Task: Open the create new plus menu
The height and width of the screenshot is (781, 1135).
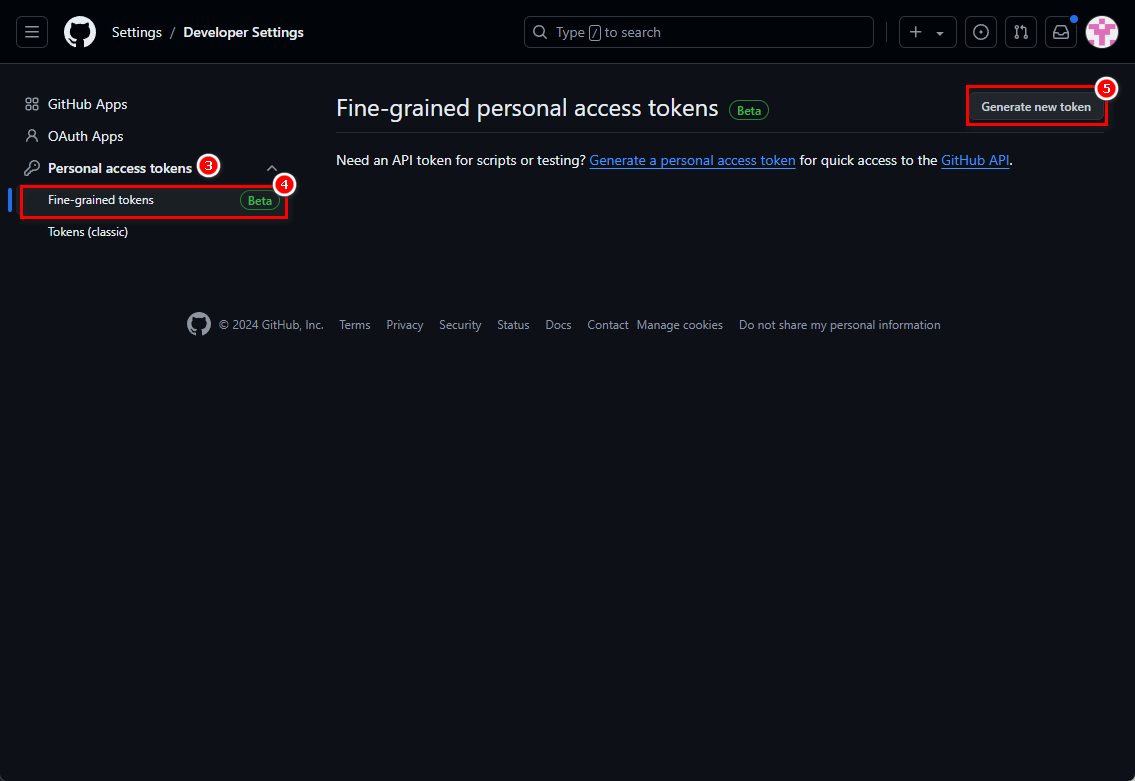Action: click(x=927, y=32)
